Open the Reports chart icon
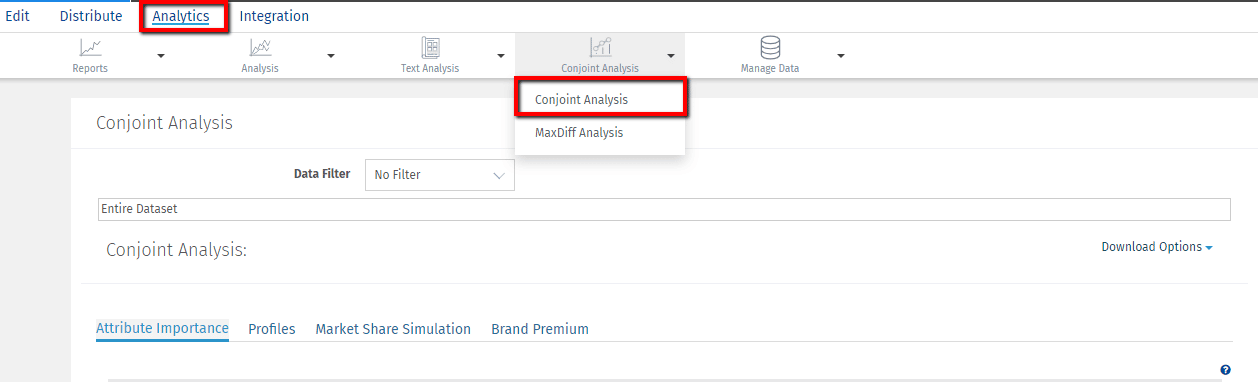The width and height of the screenshot is (1258, 382). (x=90, y=47)
